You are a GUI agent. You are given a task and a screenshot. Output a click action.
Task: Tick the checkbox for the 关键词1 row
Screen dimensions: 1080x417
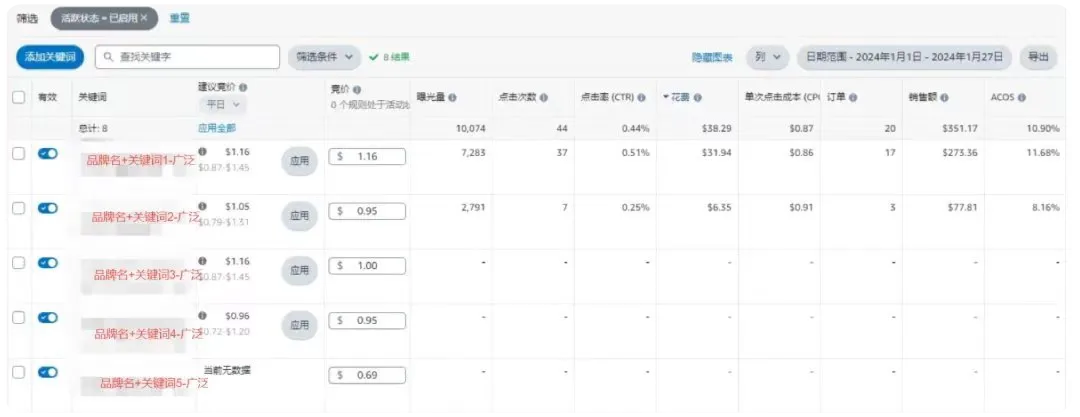point(19,154)
